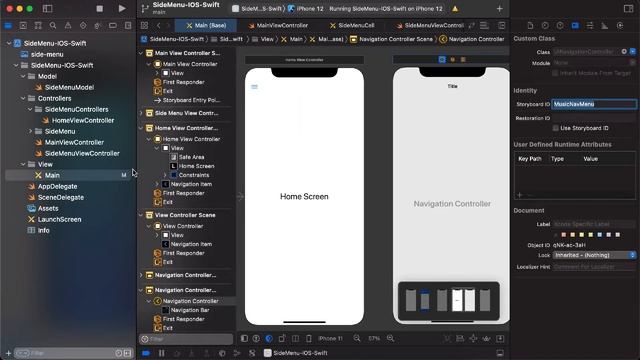
Task: Select the Home Screen label on canvas
Action: [x=304, y=196]
